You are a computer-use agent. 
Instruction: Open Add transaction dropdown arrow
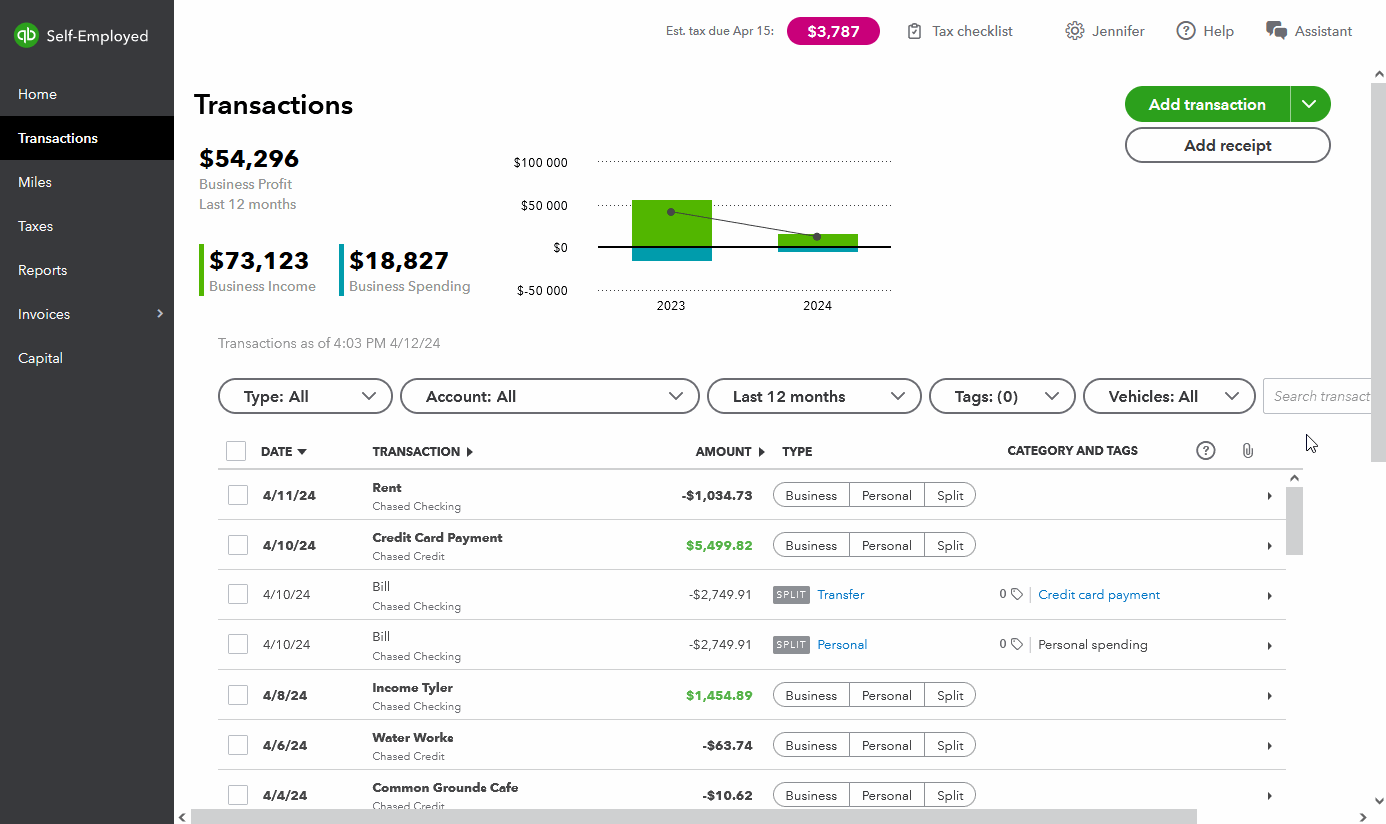point(1310,104)
